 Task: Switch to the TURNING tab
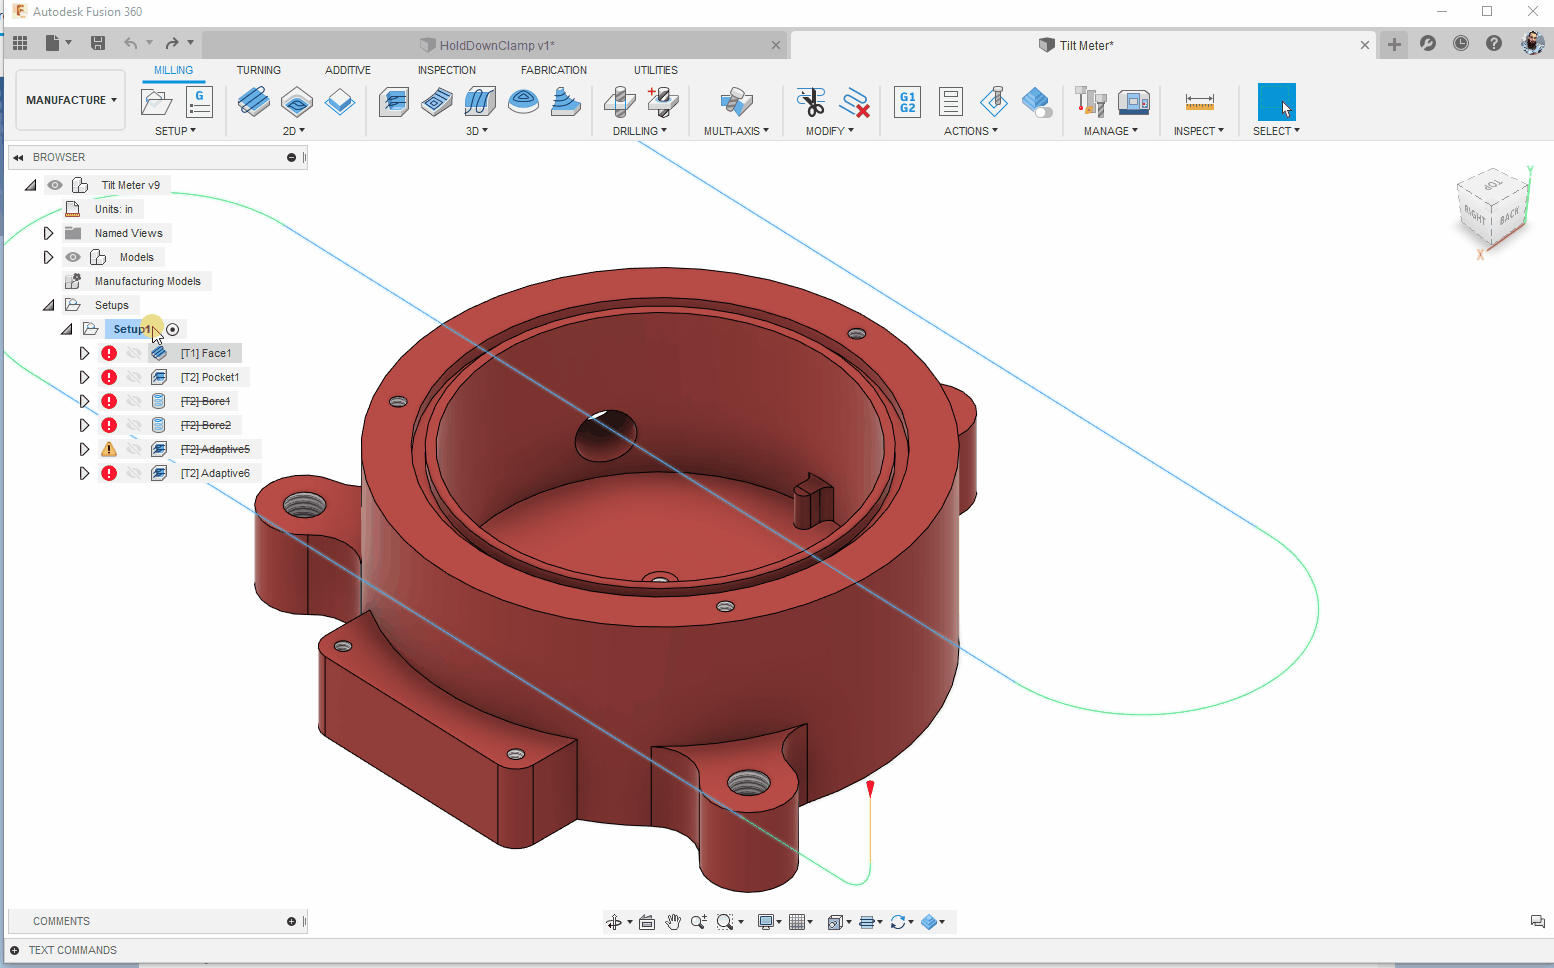258,70
